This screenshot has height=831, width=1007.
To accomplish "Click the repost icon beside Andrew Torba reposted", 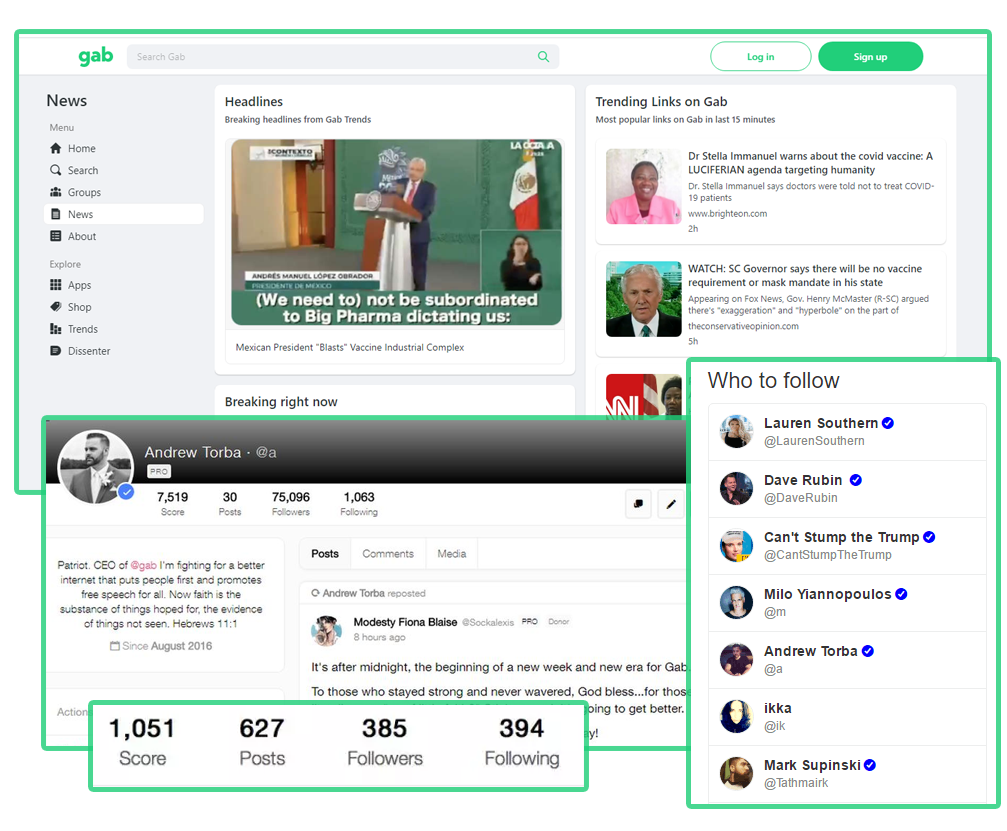I will coord(315,593).
